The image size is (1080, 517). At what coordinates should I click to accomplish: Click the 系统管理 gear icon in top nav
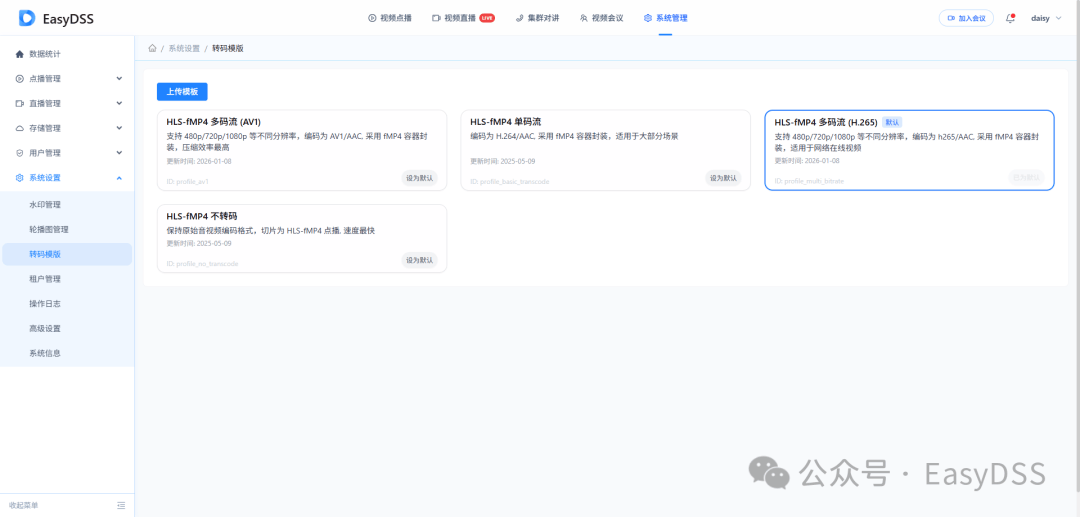point(647,18)
